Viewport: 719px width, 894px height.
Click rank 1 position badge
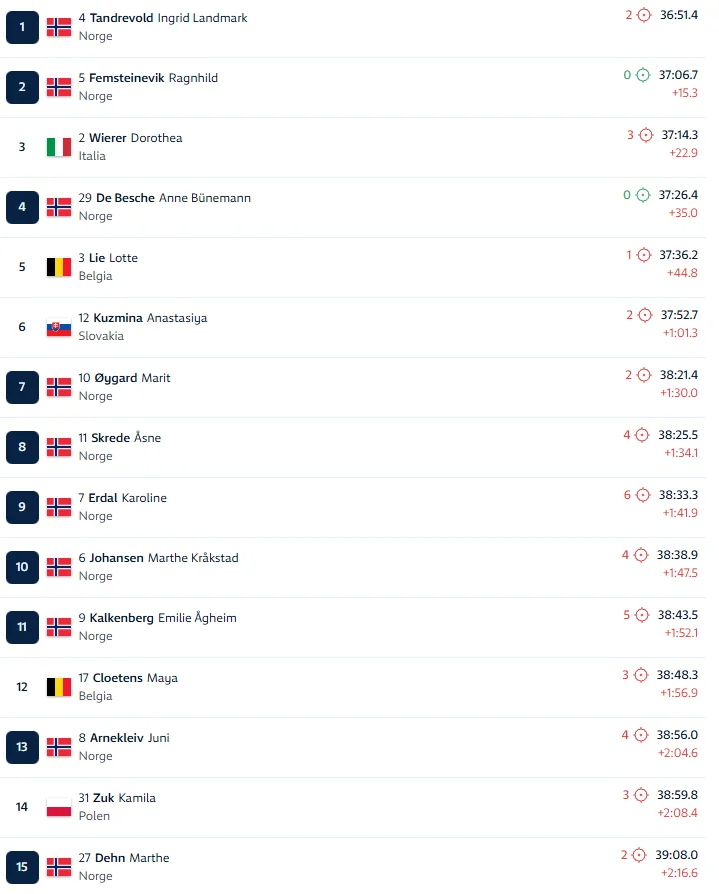pyautogui.click(x=22, y=27)
